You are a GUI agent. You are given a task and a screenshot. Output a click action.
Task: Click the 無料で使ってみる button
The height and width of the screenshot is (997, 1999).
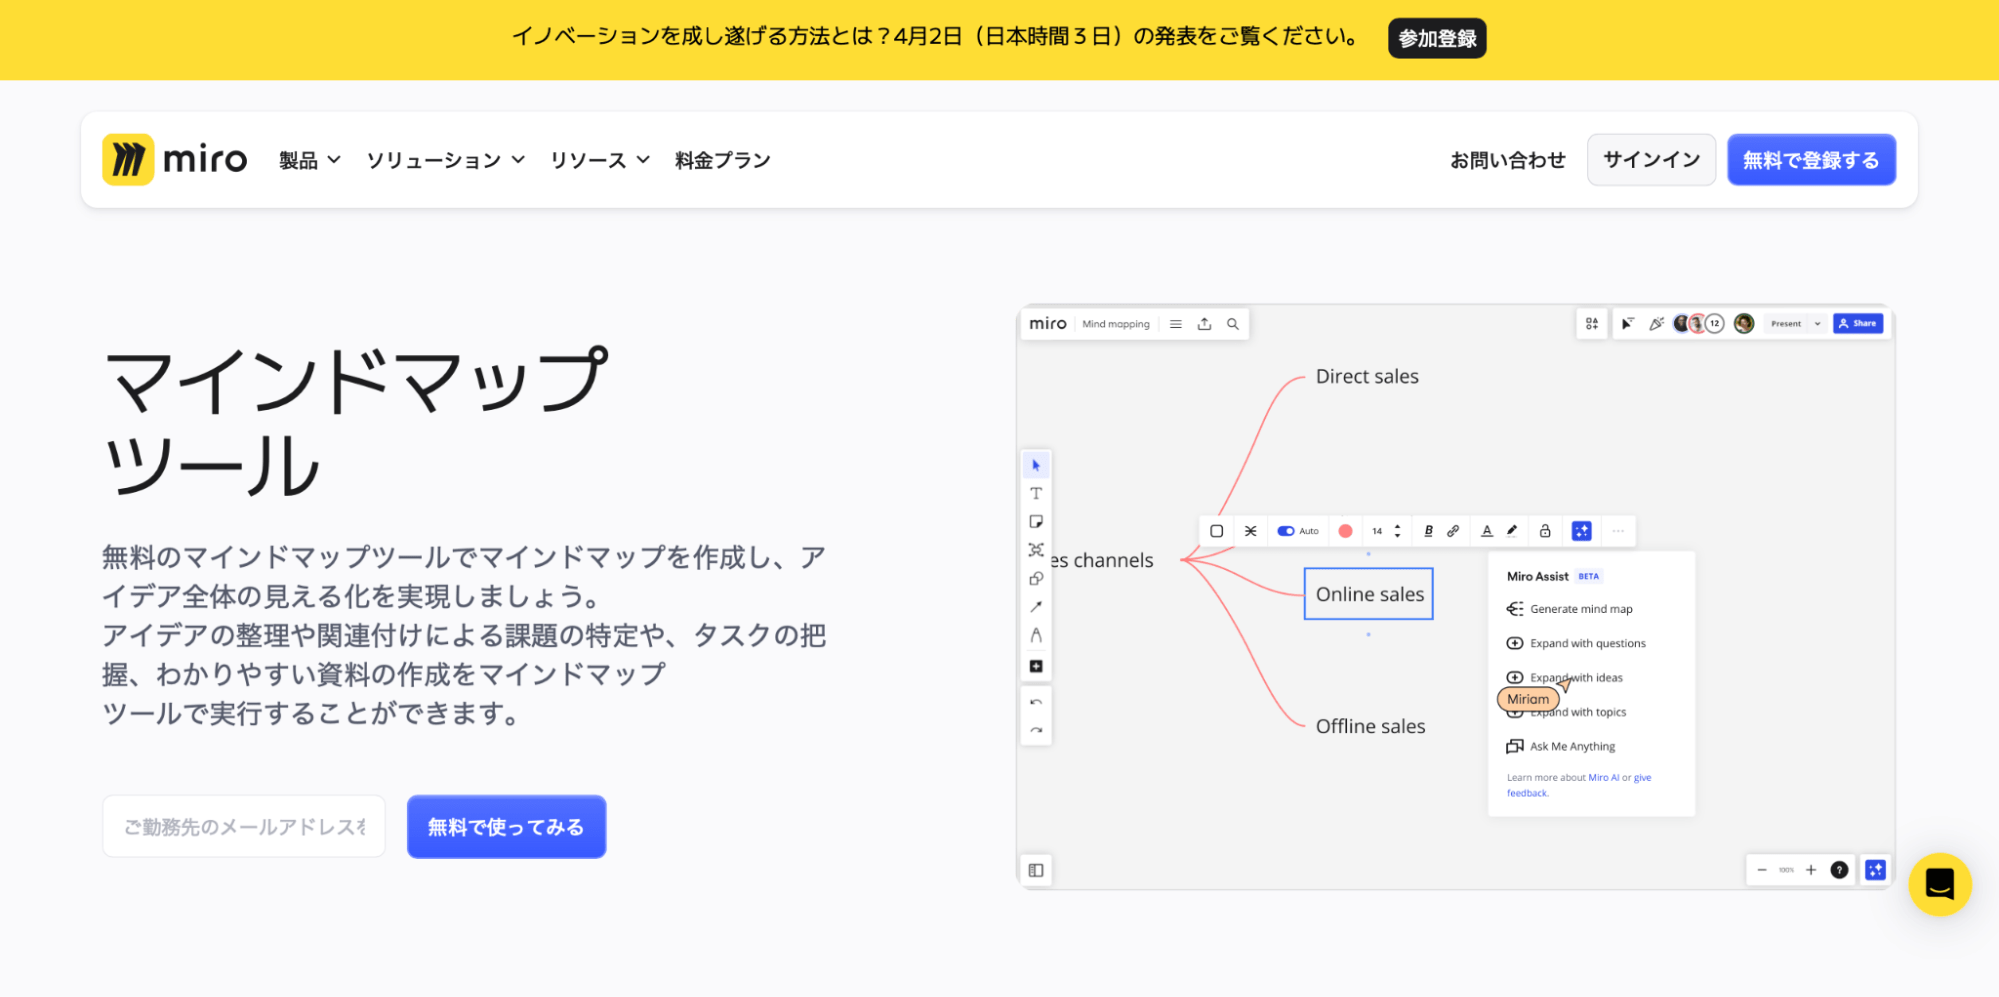pos(506,827)
